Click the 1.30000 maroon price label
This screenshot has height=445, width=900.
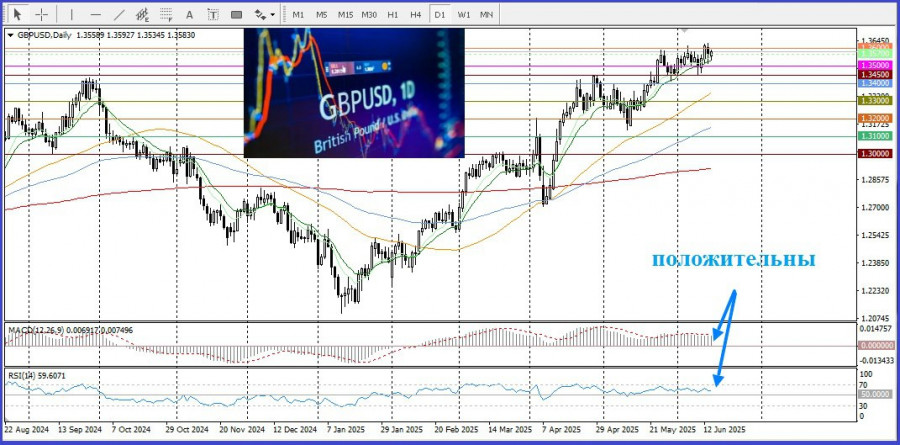(x=875, y=154)
